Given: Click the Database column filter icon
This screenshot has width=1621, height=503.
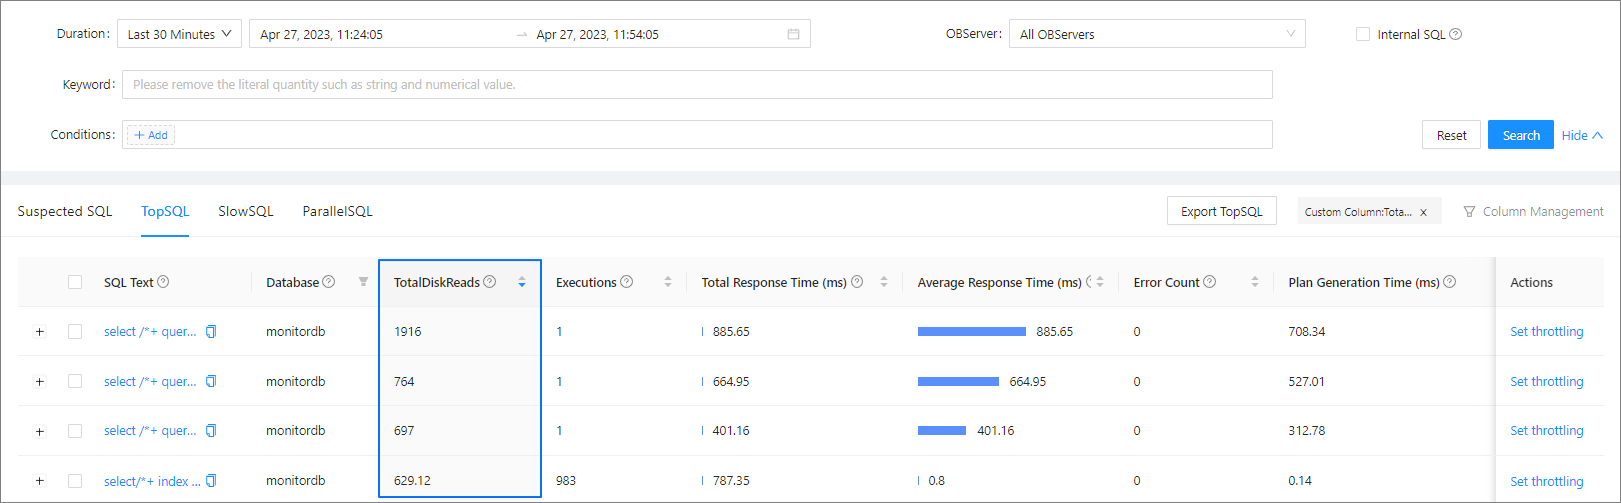Looking at the screenshot, I should click(363, 282).
